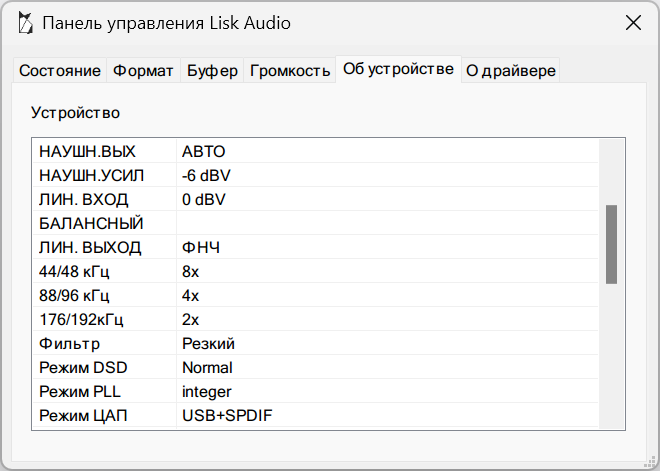Screen dimensions: 660x471
Task: Click the Lisk Audio app icon in title bar
Action: [x=24, y=23]
